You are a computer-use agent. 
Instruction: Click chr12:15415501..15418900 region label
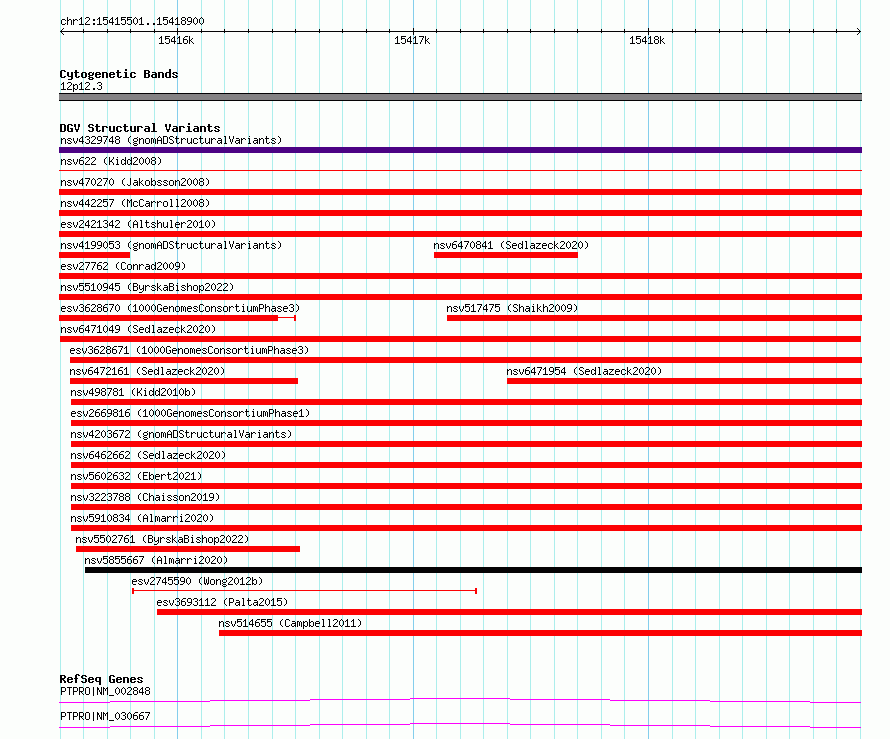tap(132, 21)
